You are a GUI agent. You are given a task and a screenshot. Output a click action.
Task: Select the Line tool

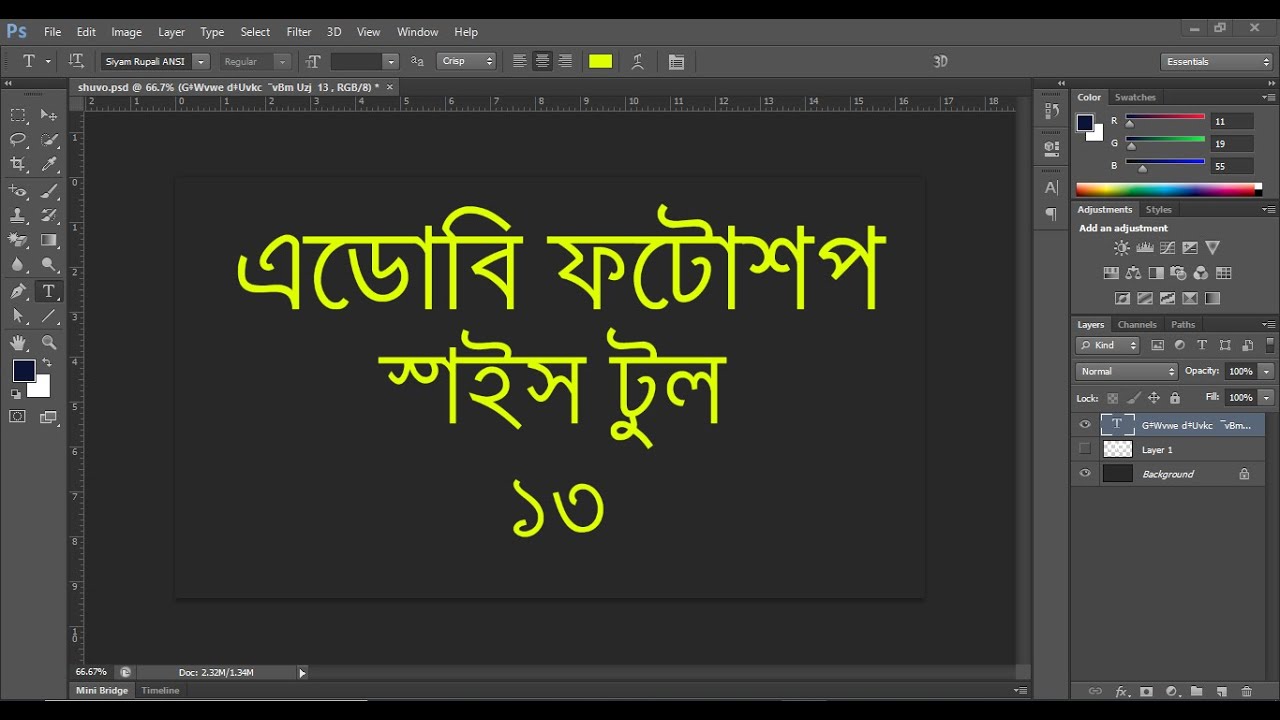click(49, 316)
